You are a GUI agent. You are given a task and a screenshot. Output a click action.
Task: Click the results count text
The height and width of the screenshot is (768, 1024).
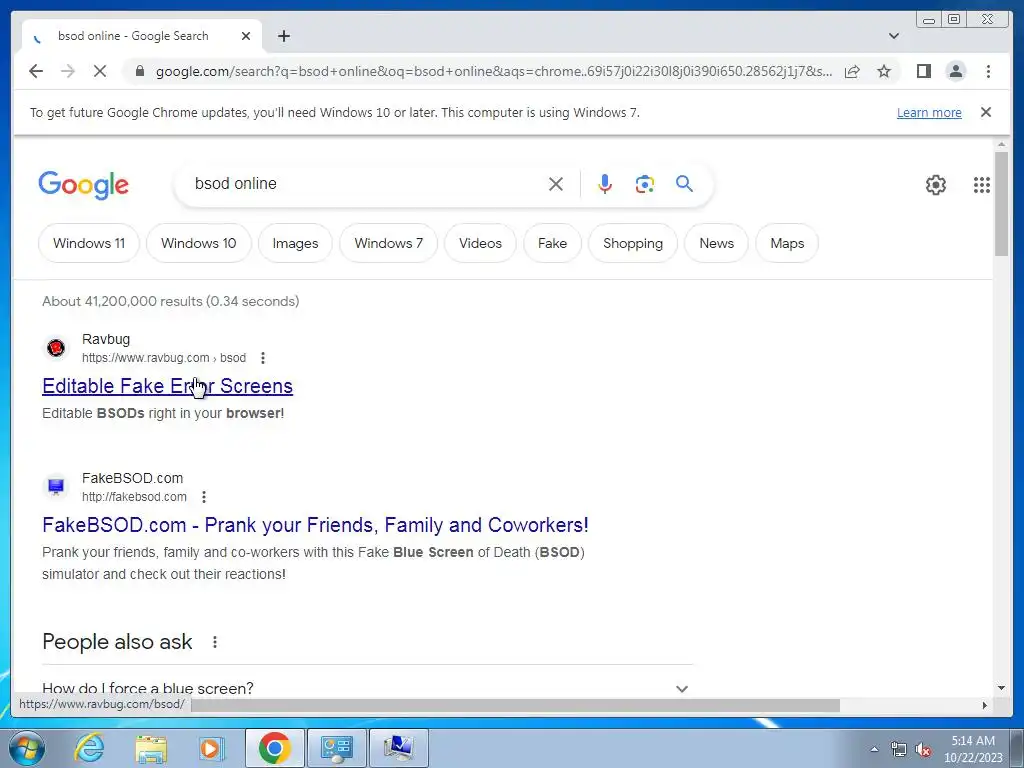170,301
